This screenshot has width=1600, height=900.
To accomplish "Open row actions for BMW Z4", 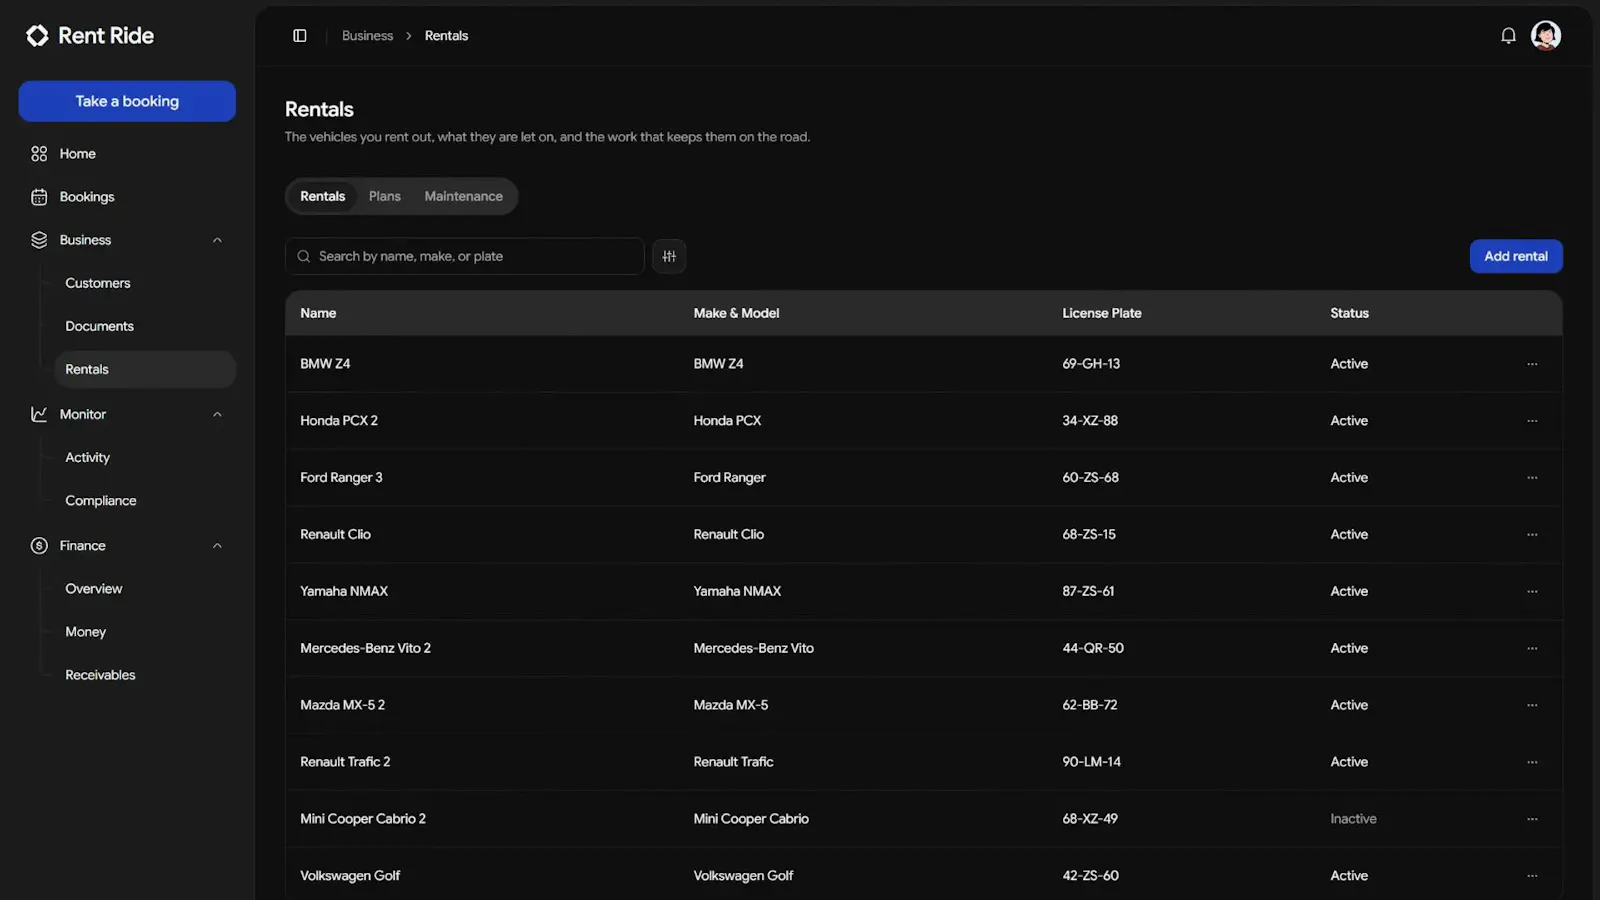I will [1532, 364].
